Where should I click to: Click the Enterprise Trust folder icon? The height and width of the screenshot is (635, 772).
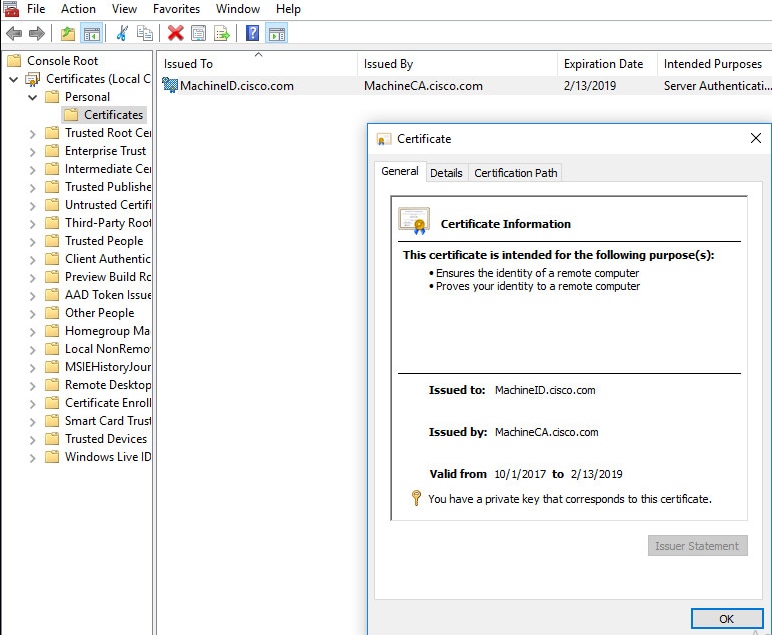pos(52,151)
